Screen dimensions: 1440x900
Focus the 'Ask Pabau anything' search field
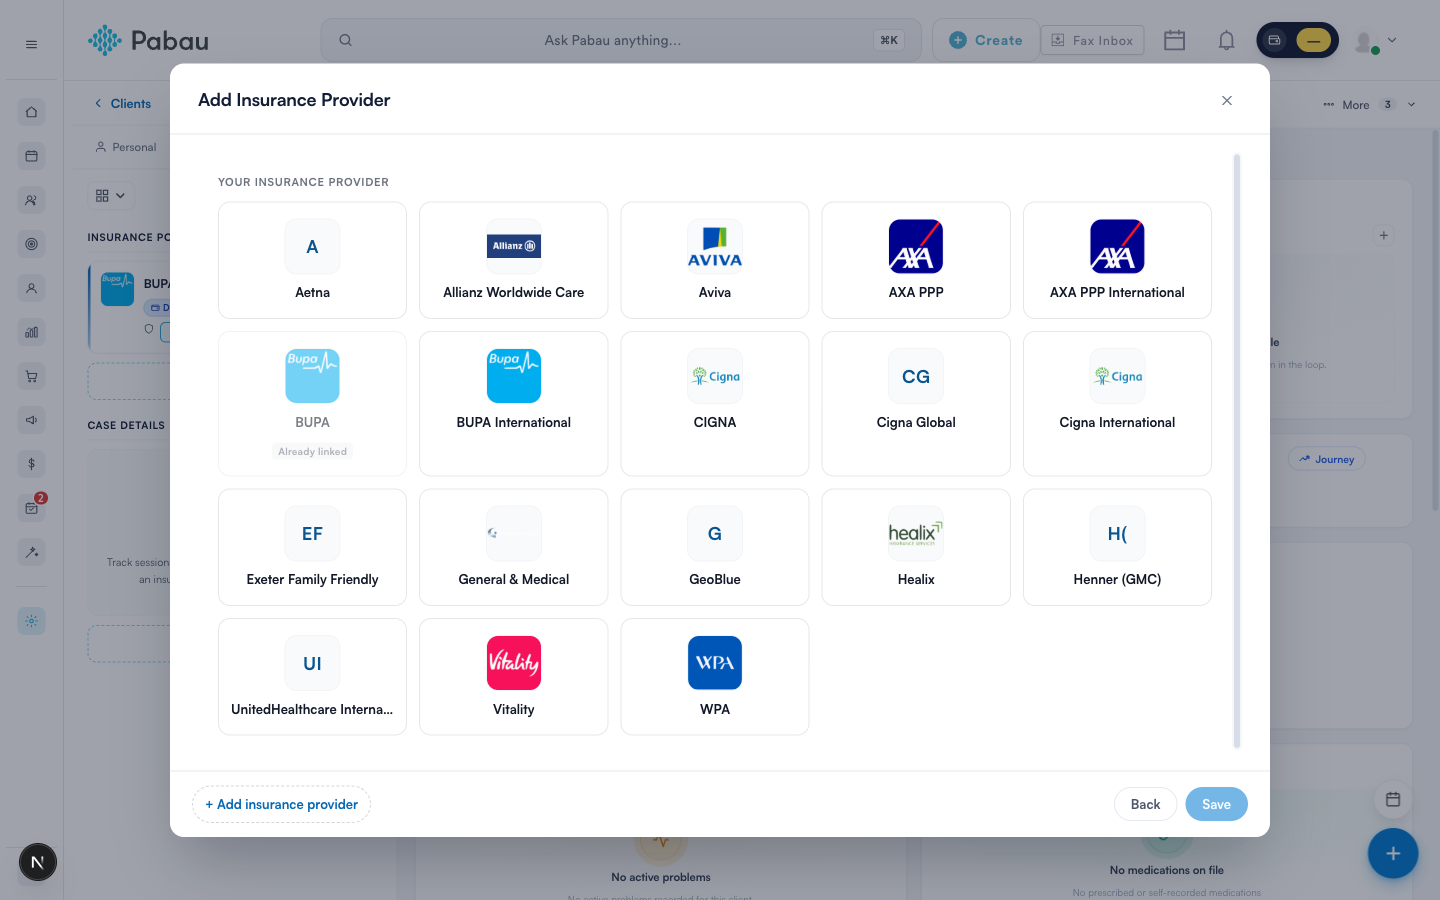click(x=620, y=40)
